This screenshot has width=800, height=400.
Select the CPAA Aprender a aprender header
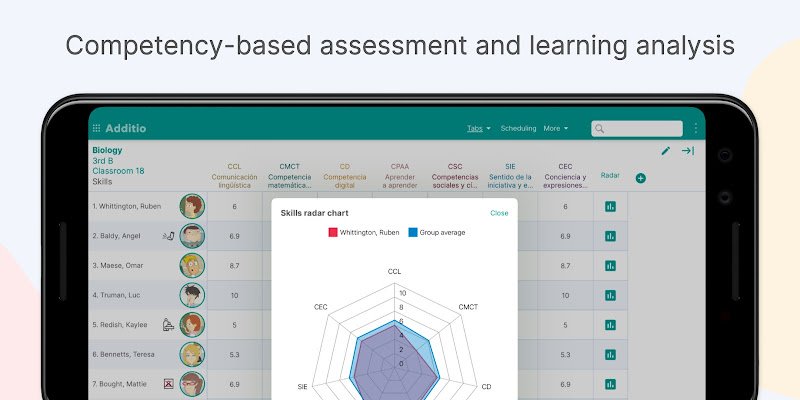[x=400, y=176]
